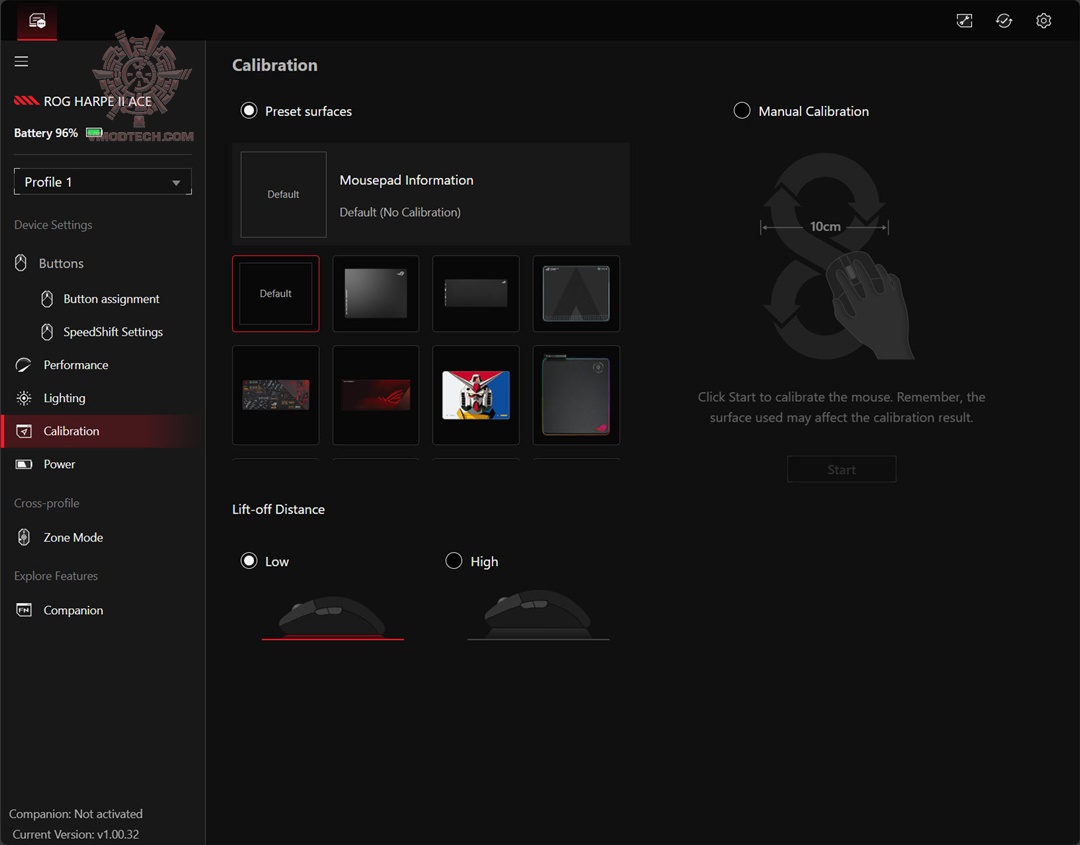
Task: Select the Gundam mousepad preset
Action: (x=476, y=395)
